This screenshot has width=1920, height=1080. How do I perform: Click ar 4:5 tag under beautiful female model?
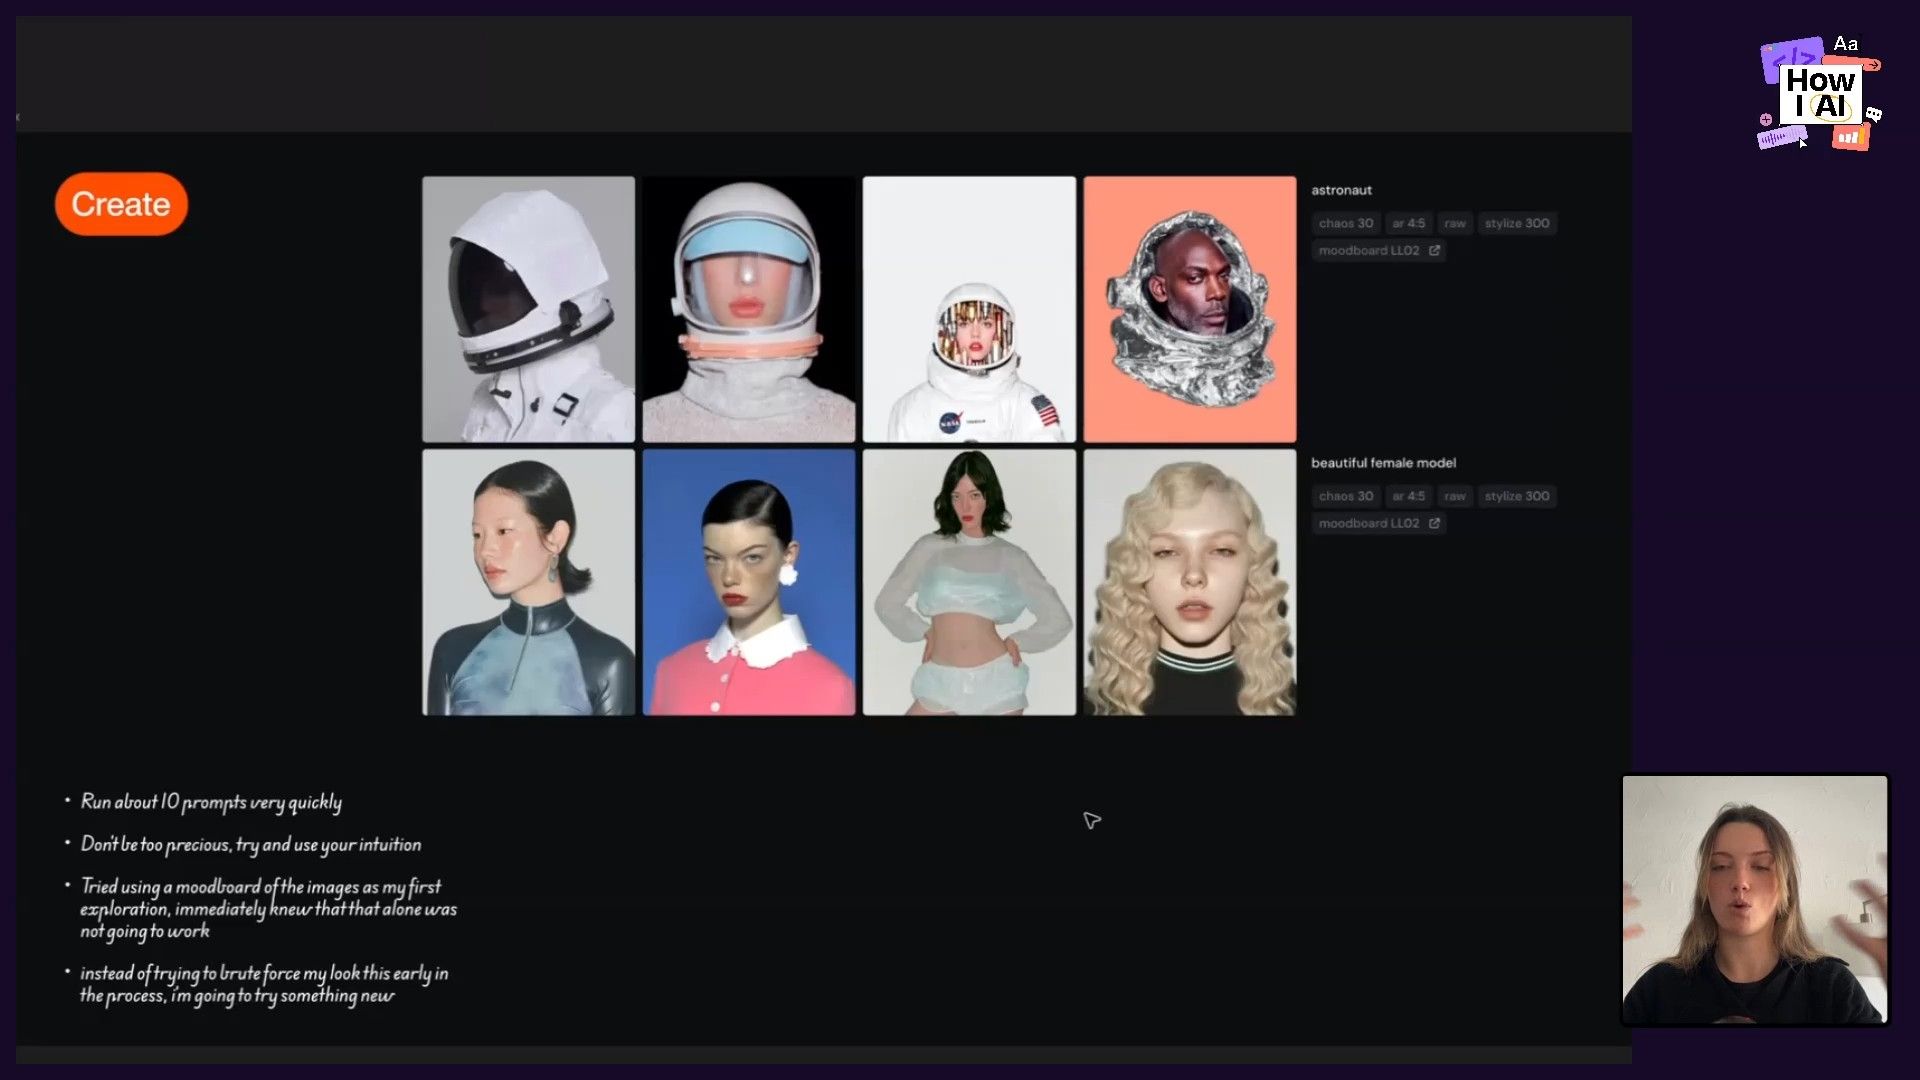(1408, 496)
